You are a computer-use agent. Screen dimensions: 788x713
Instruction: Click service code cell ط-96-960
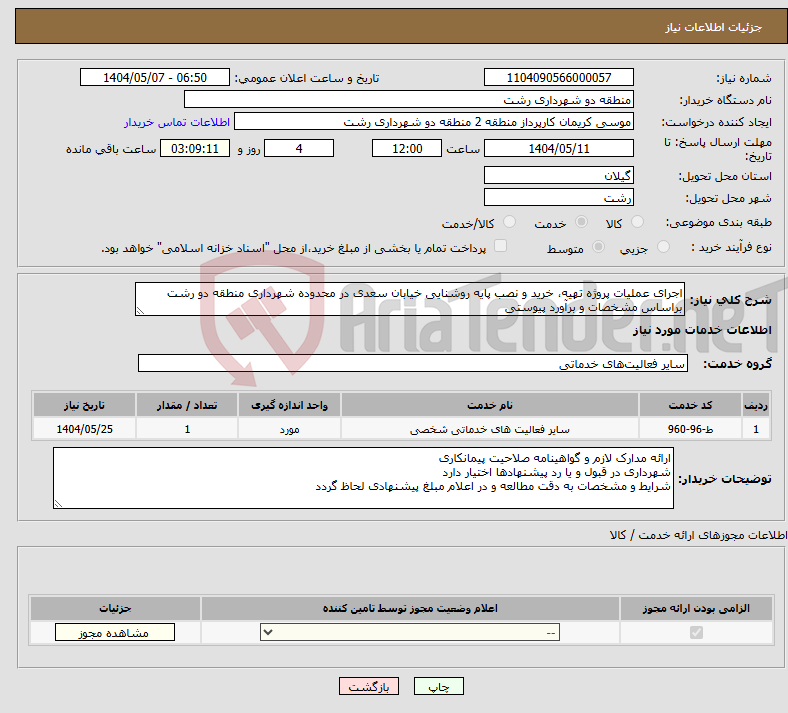[691, 429]
